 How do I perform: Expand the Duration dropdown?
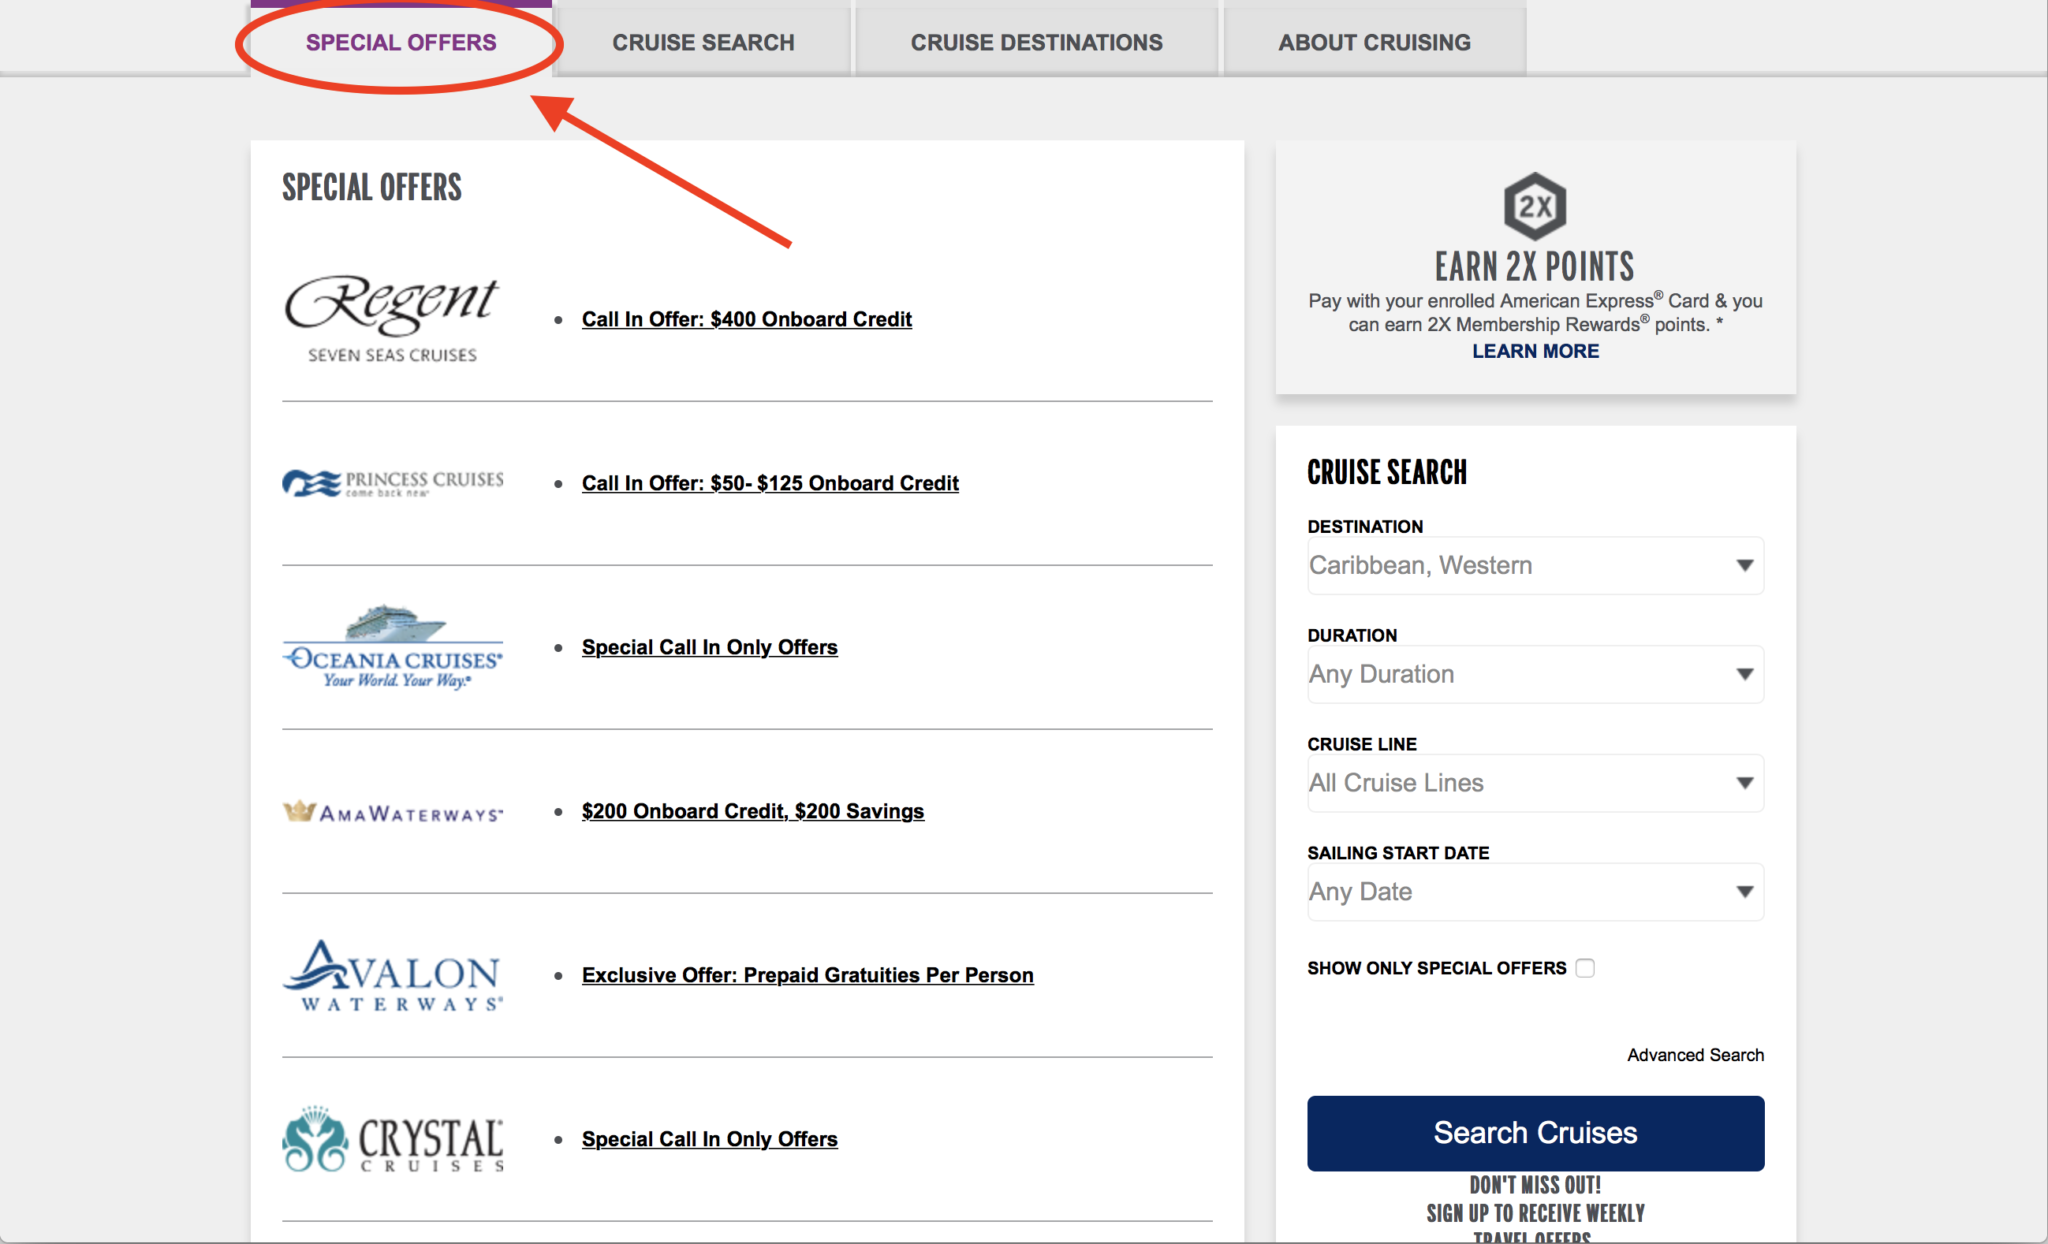tap(1535, 674)
